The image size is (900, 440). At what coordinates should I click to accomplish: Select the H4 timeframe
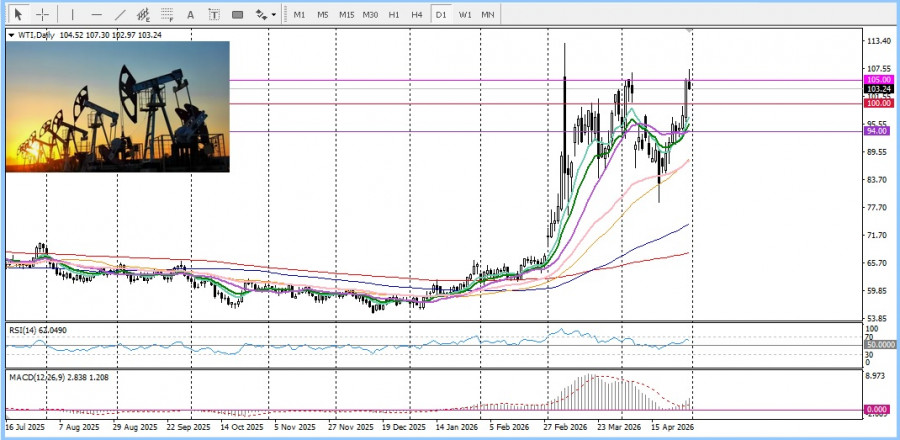[417, 15]
